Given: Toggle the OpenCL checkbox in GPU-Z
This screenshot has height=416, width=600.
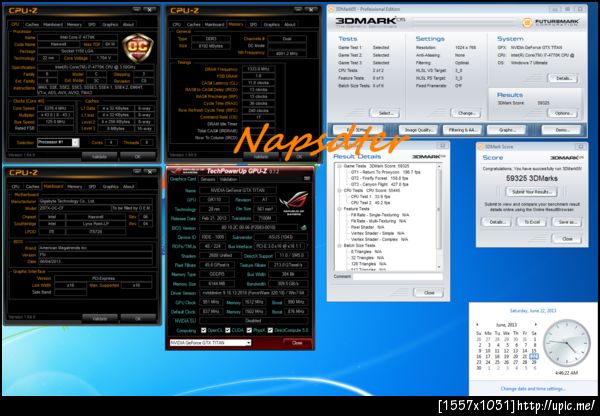Looking at the screenshot, I should click(204, 330).
